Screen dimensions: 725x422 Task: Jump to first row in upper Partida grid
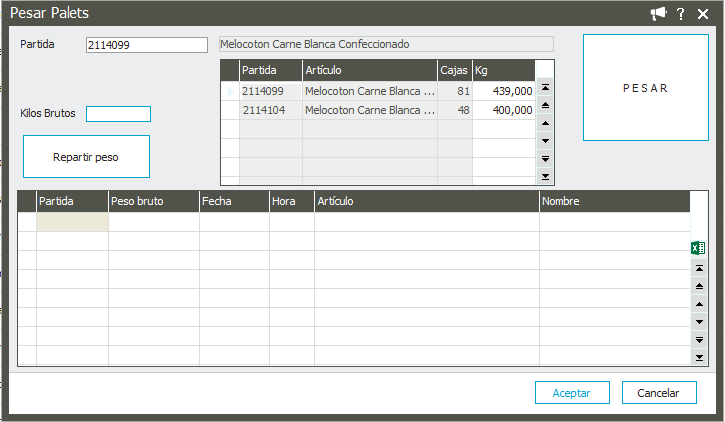(545, 88)
